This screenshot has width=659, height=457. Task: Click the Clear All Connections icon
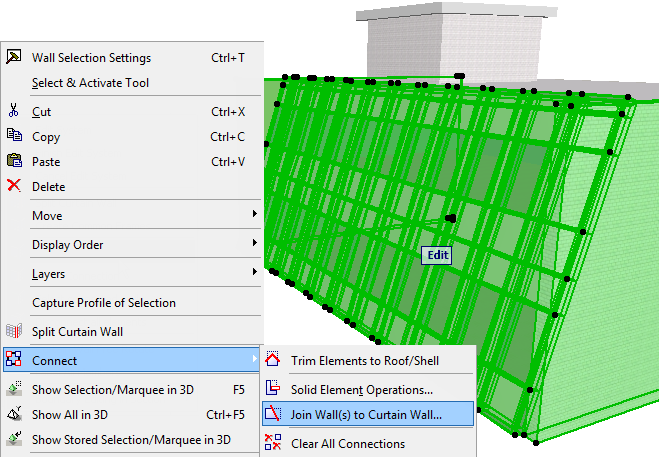tap(273, 442)
